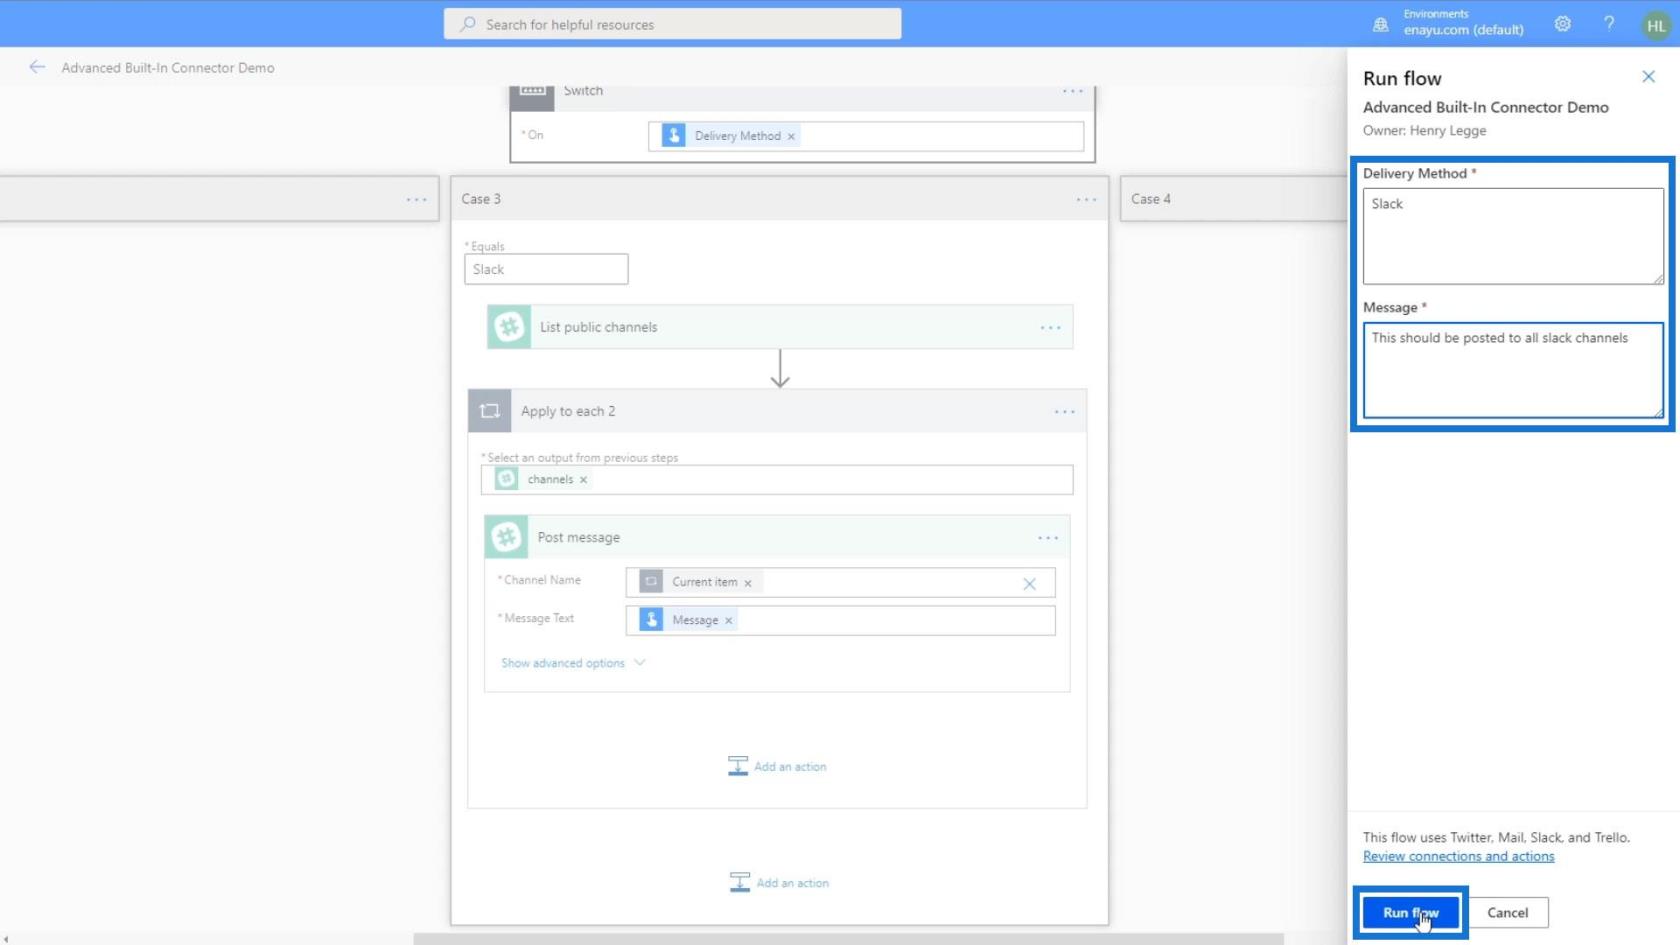This screenshot has width=1680, height=945.
Task: Click the channels dynamic content token
Action: pyautogui.click(x=542, y=479)
